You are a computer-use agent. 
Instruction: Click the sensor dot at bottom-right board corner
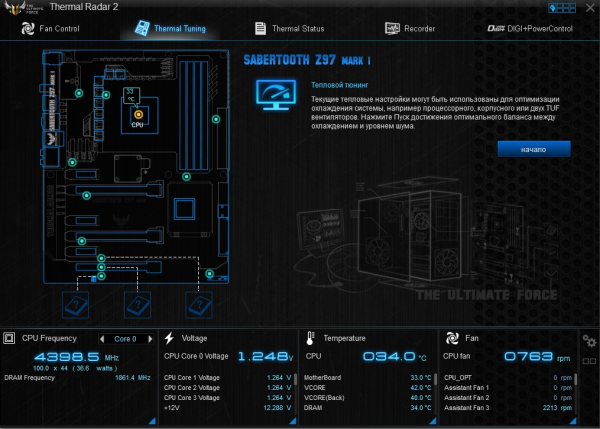point(209,274)
